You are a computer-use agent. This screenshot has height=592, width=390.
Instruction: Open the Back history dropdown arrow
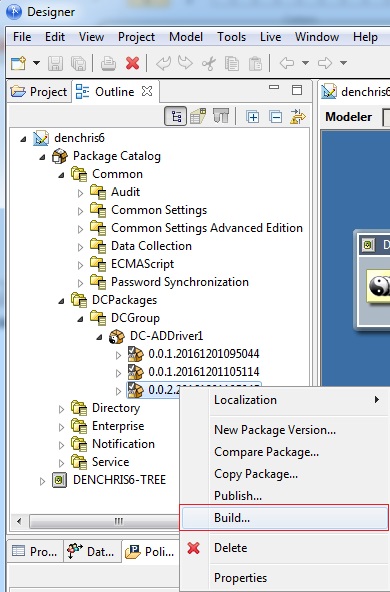305,63
